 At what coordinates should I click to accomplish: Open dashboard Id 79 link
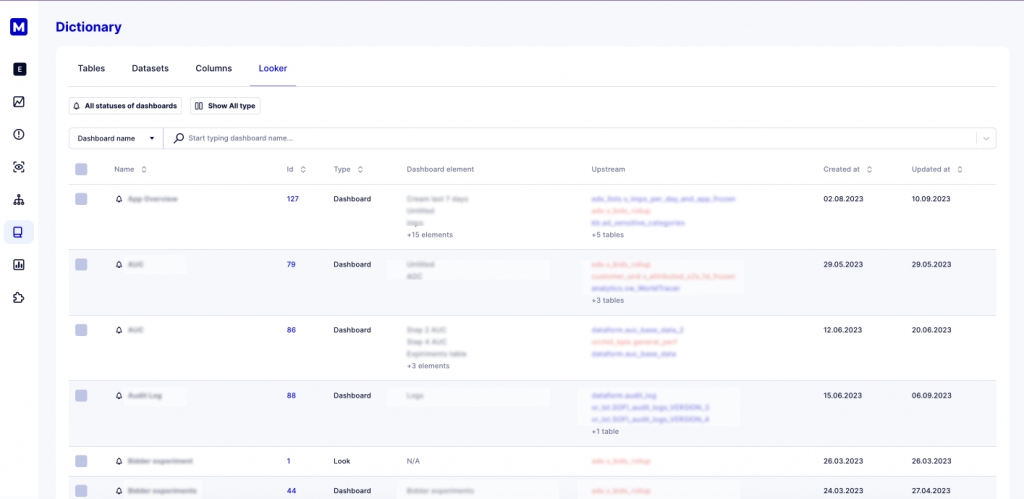pyautogui.click(x=291, y=264)
